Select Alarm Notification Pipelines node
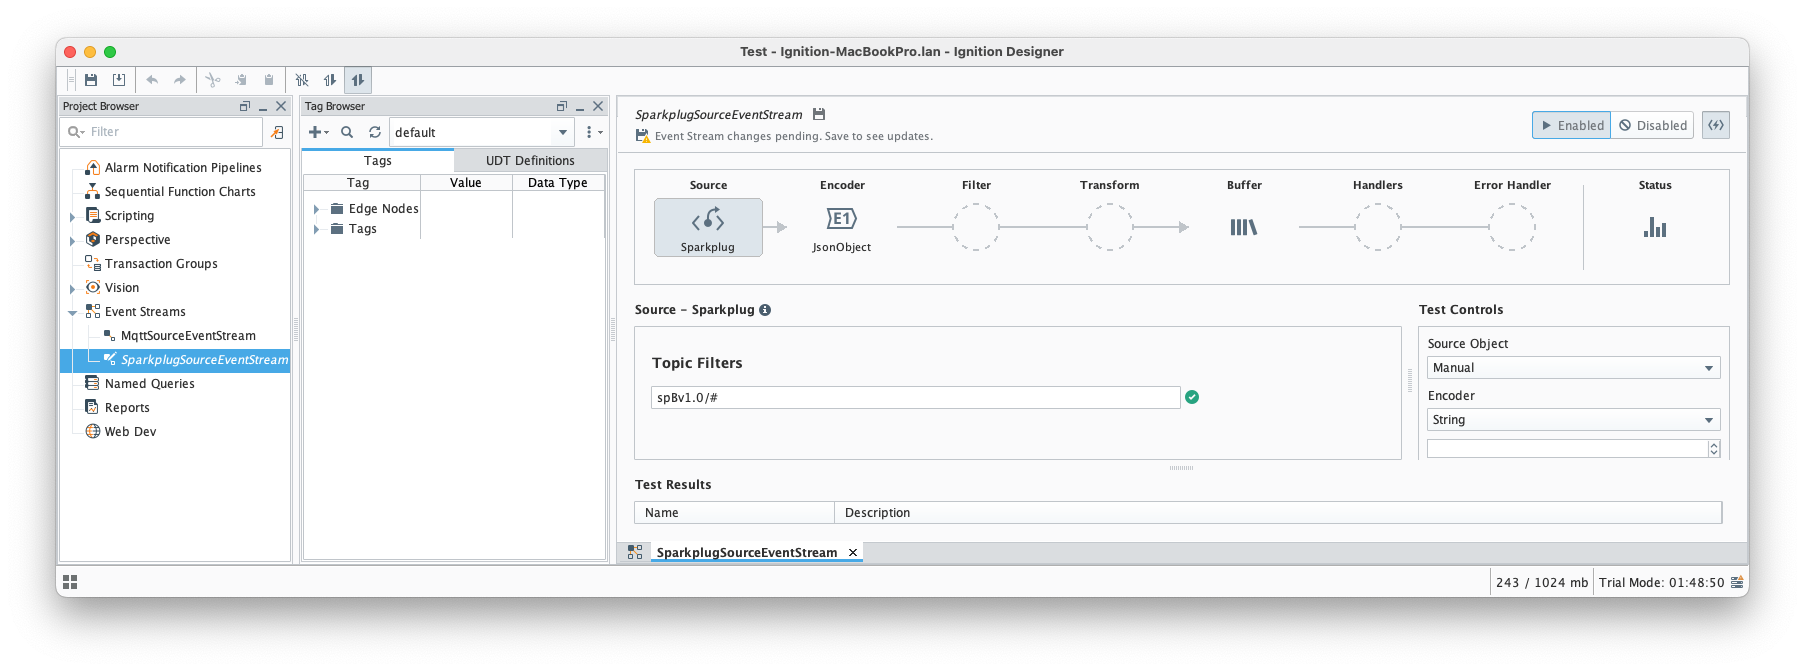 pyautogui.click(x=183, y=168)
